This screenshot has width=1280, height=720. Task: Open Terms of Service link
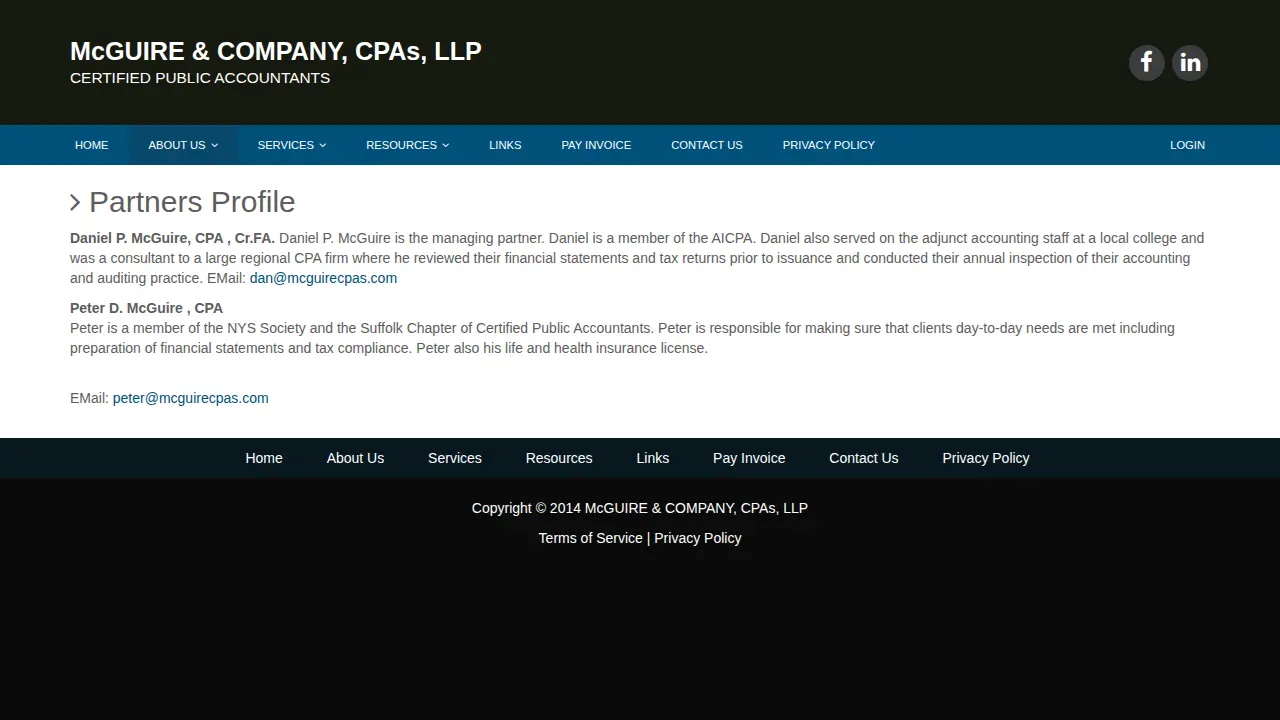[x=591, y=538]
